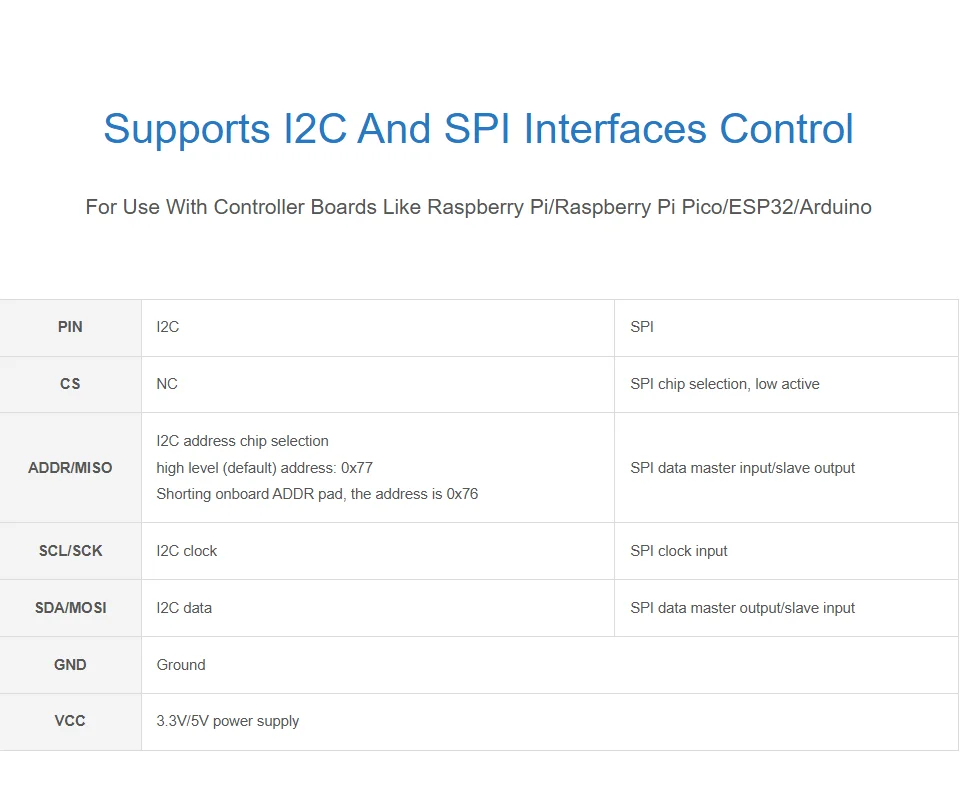This screenshot has width=960, height=804.
Task: Click the ADDR/MISO pin label
Action: (70, 468)
